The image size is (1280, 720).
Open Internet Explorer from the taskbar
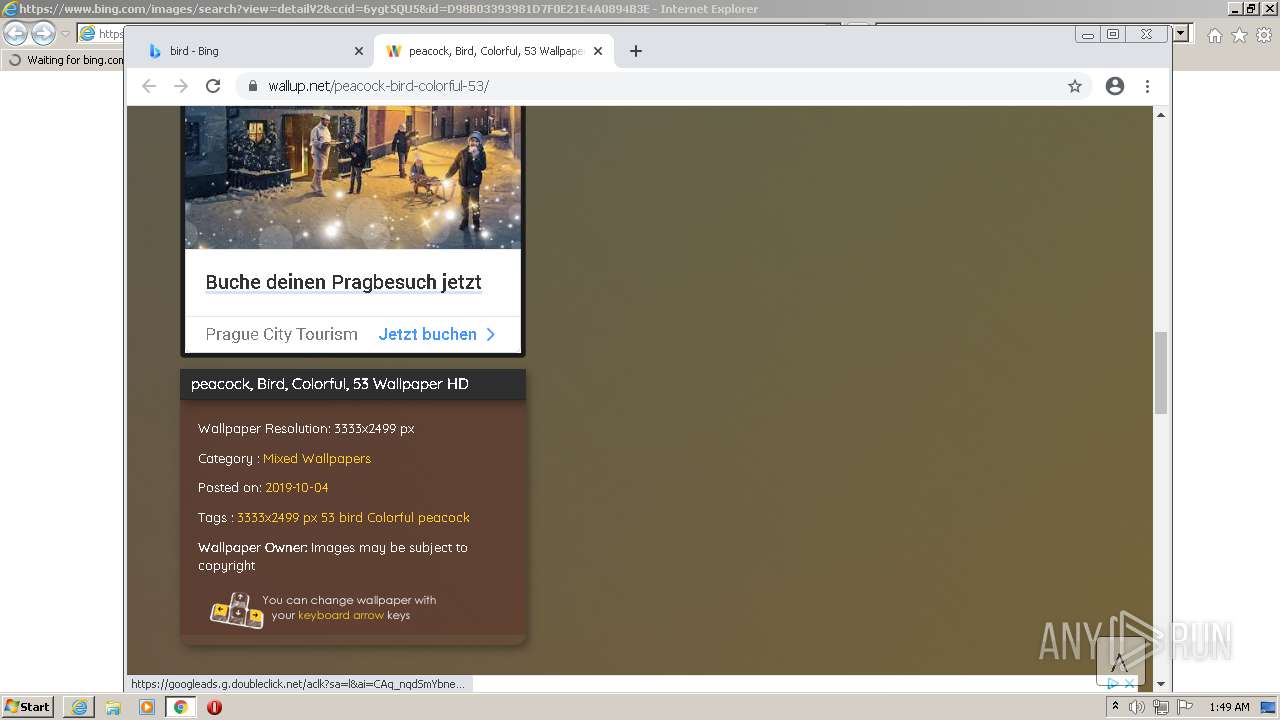click(79, 707)
